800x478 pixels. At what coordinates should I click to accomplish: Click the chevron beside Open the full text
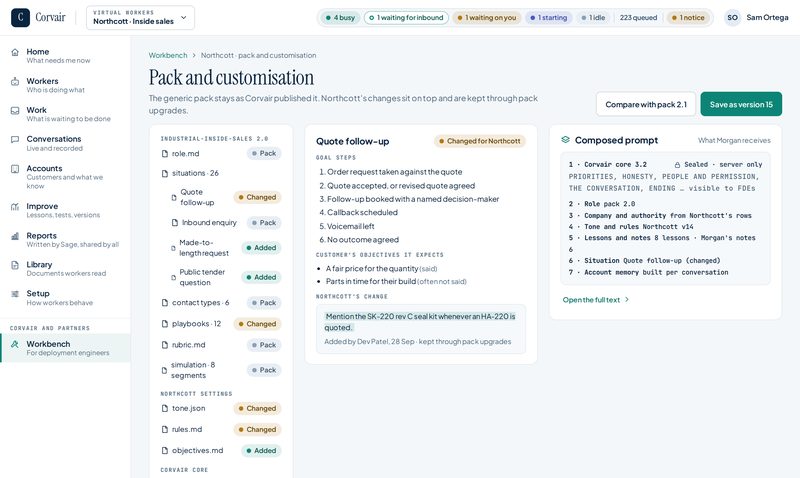click(x=627, y=299)
